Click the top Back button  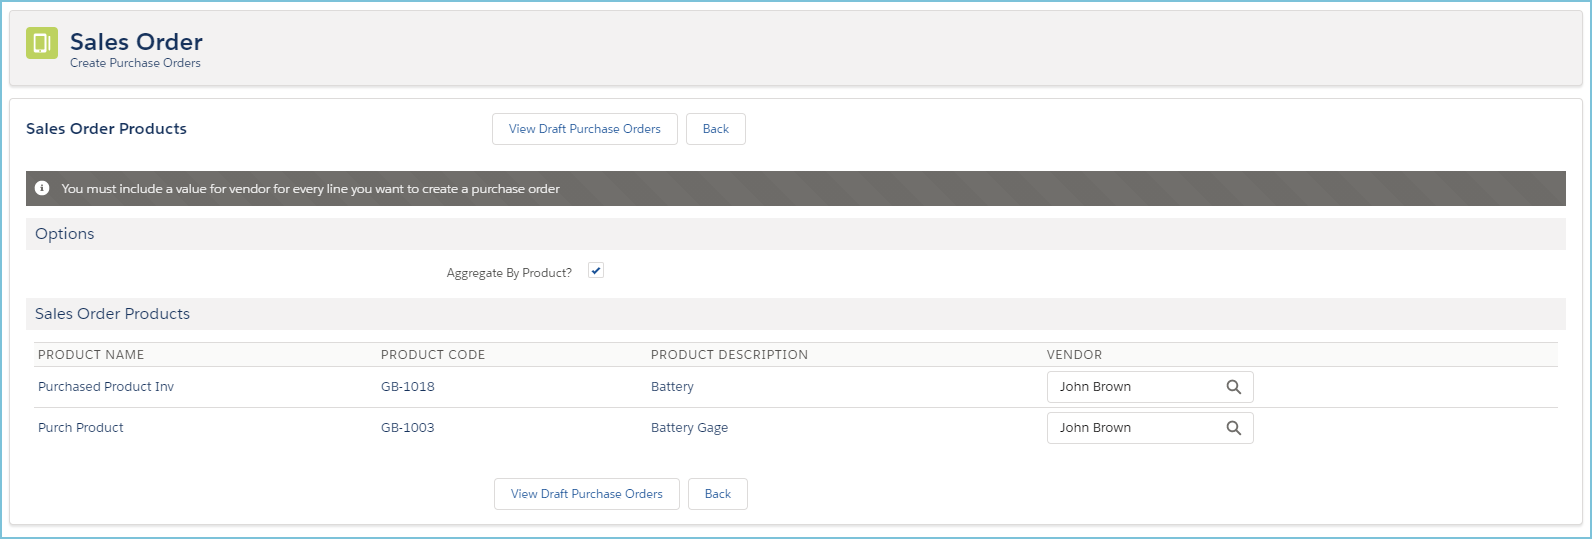[x=715, y=129]
